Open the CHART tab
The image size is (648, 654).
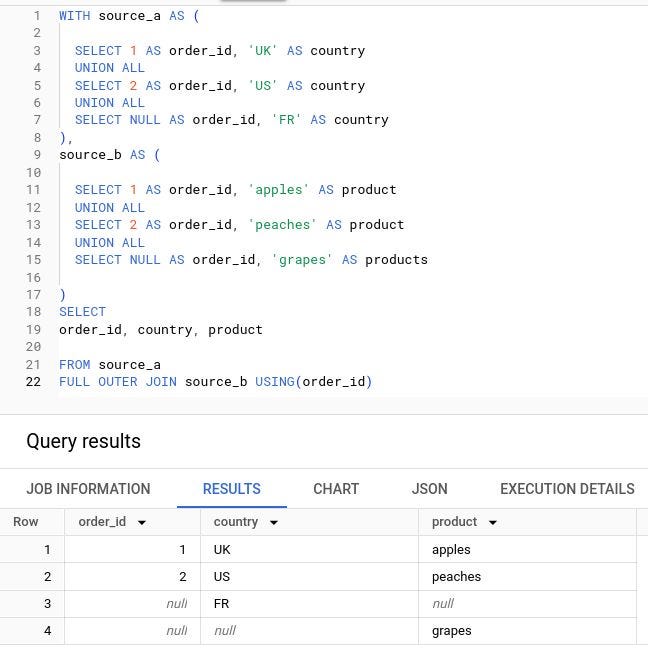tap(336, 488)
